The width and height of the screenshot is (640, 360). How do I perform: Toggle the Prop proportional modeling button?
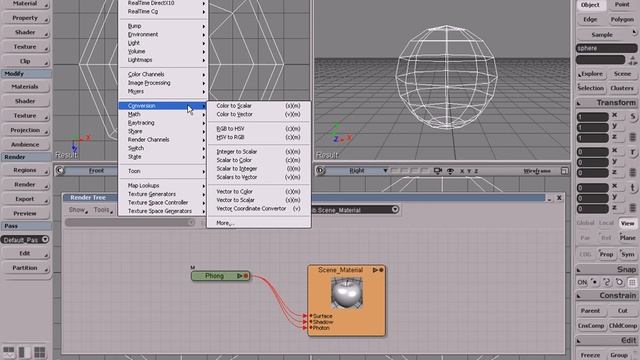607,254
